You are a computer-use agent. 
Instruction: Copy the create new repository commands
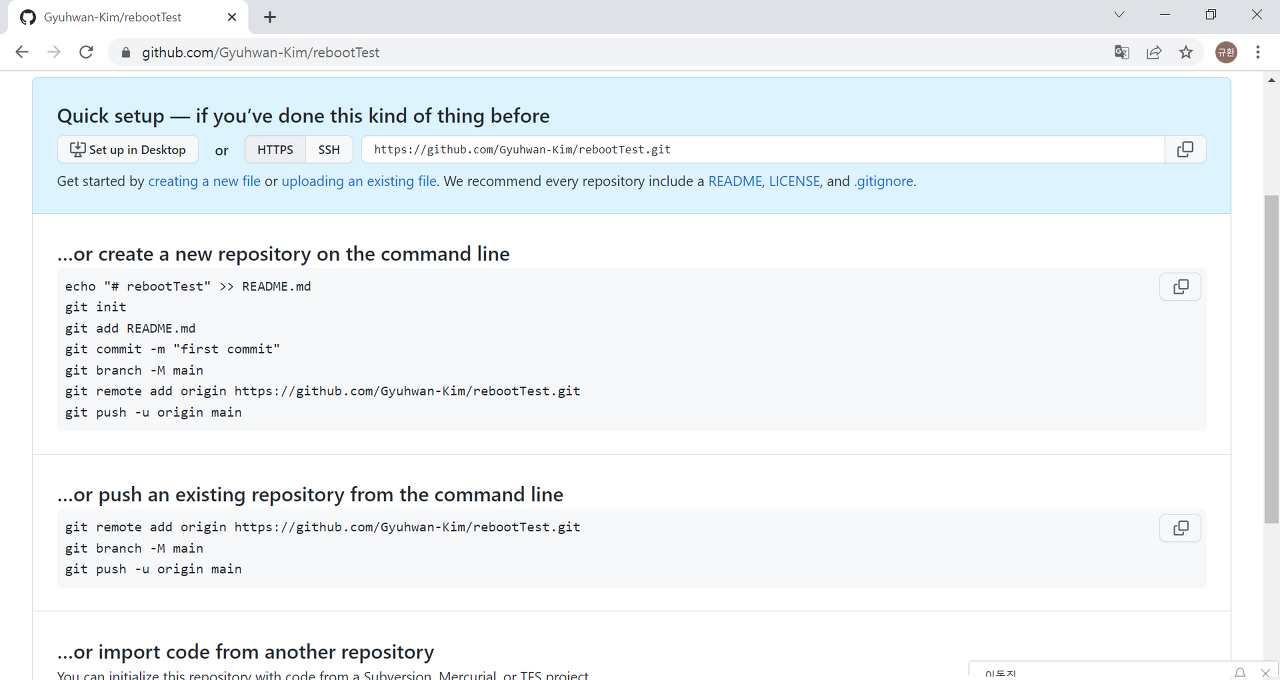pyautogui.click(x=1180, y=287)
